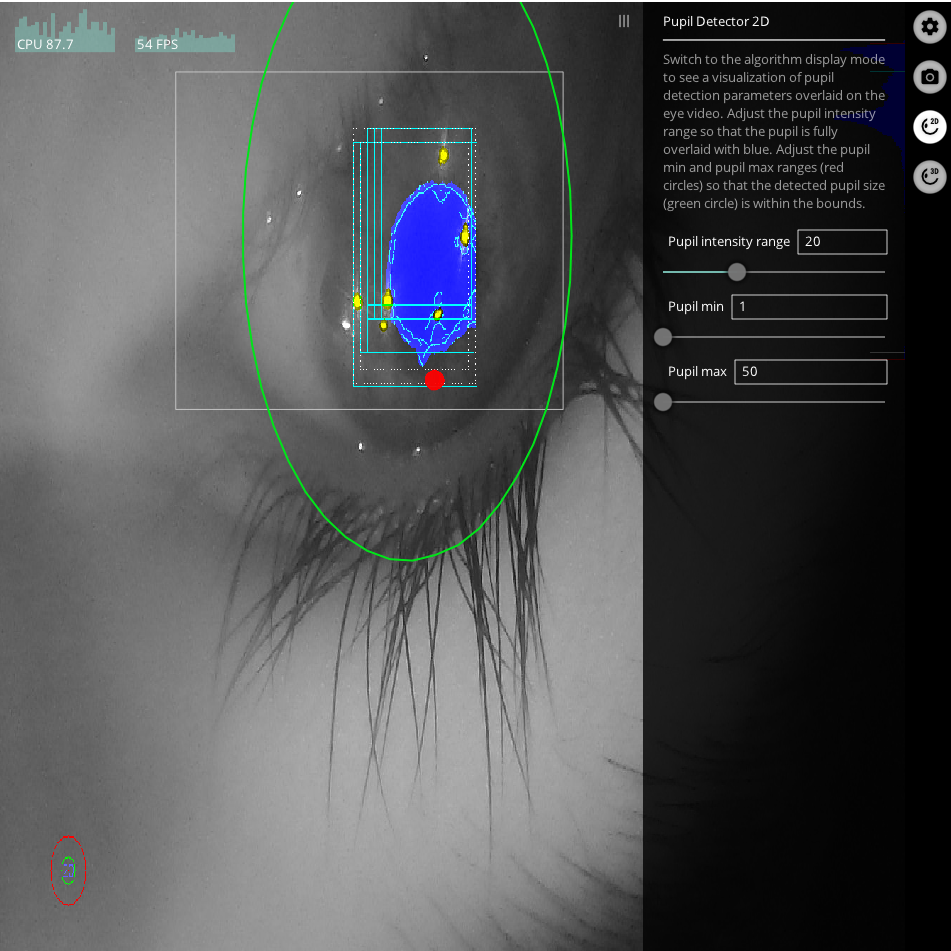951x951 pixels.
Task: Click the algorithm display mode help text
Action: (x=773, y=131)
